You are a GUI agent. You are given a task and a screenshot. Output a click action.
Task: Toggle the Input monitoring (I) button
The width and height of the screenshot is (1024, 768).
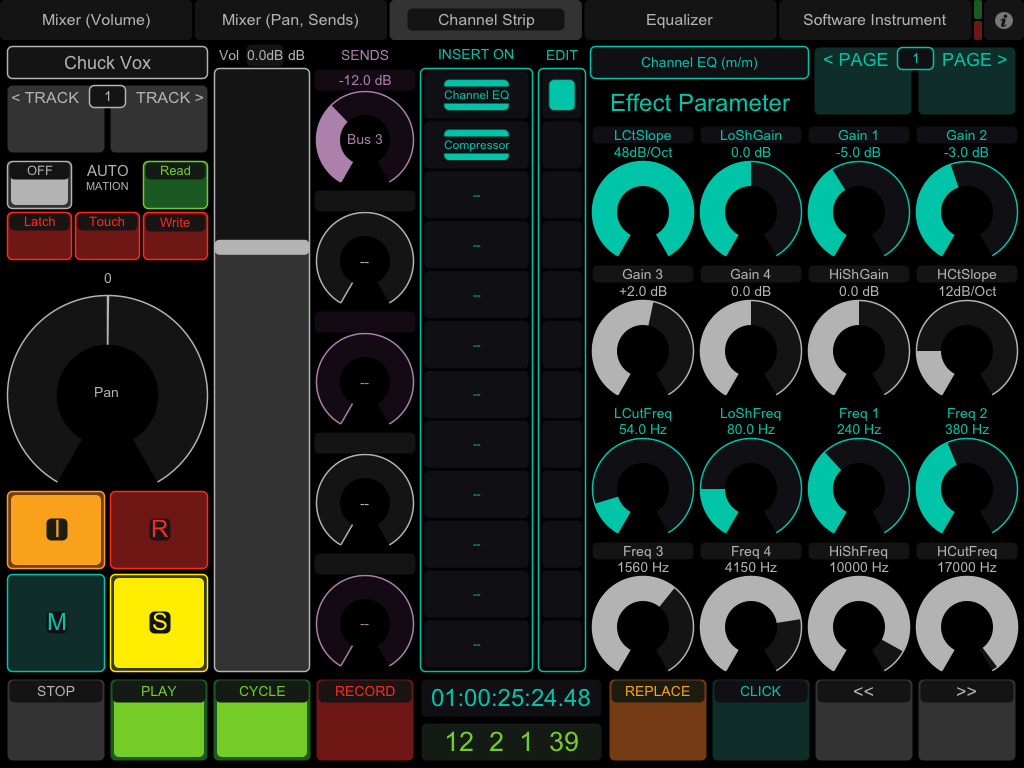56,529
